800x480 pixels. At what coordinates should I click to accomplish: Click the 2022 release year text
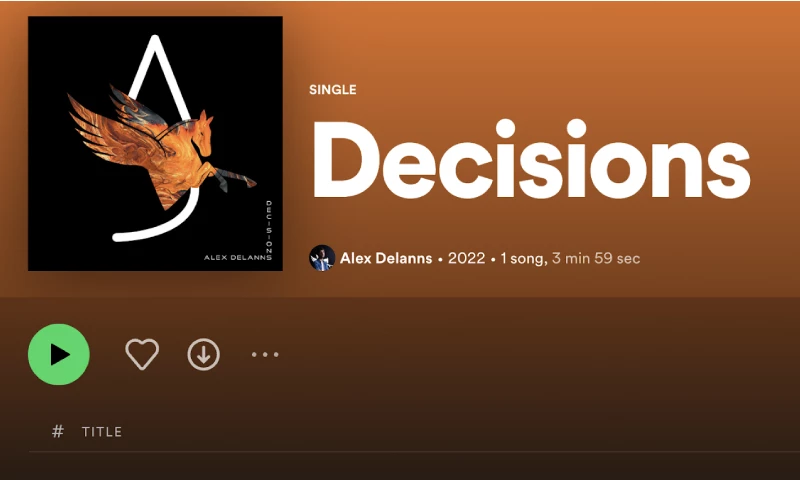click(466, 258)
